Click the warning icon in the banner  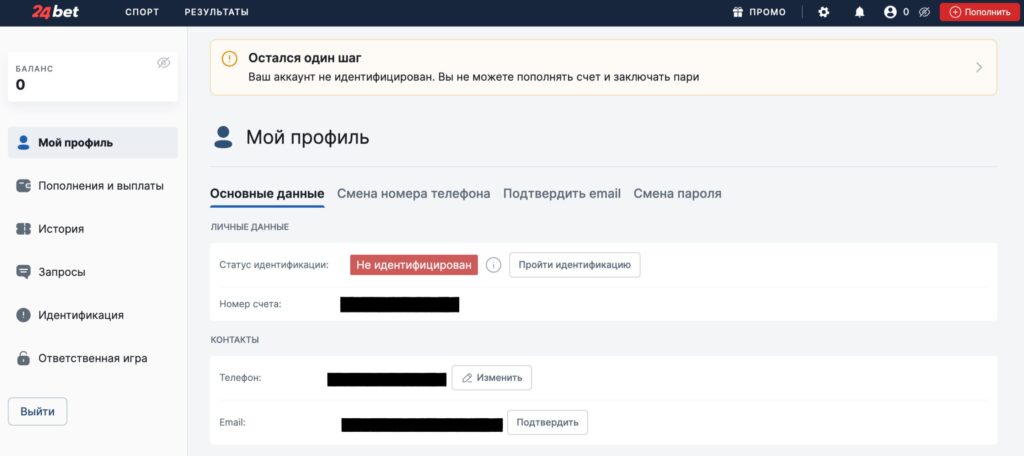tap(229, 59)
